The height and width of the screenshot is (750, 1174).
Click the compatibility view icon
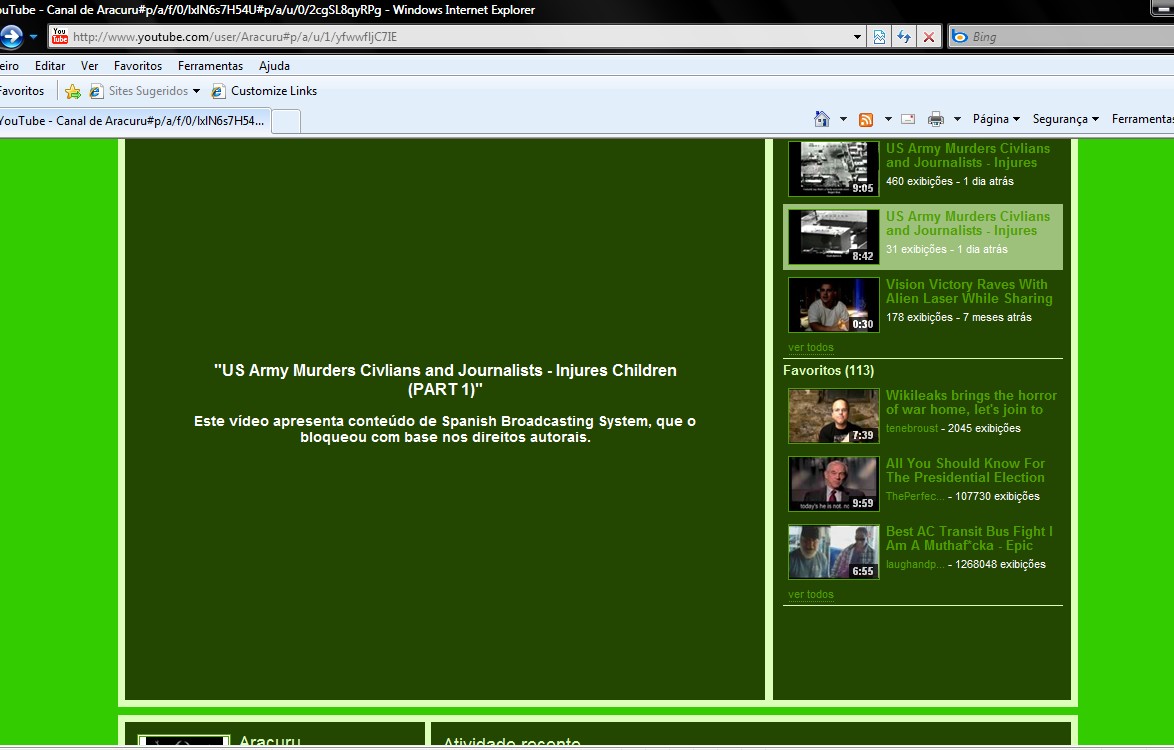click(880, 37)
